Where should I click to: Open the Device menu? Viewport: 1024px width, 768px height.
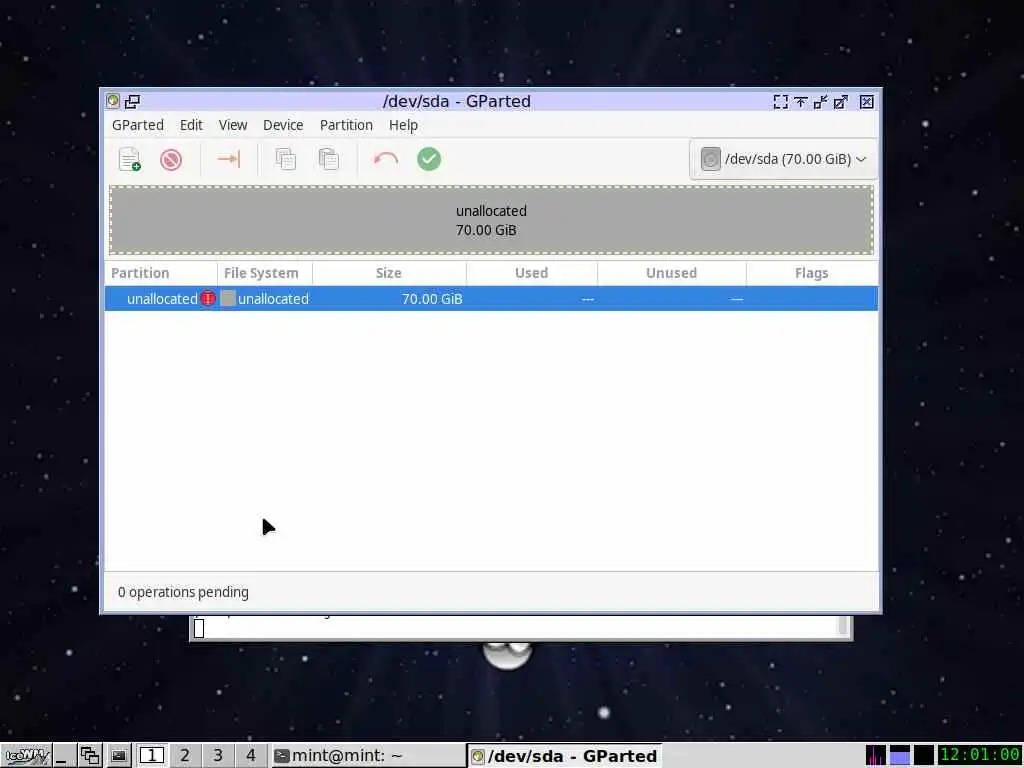283,125
